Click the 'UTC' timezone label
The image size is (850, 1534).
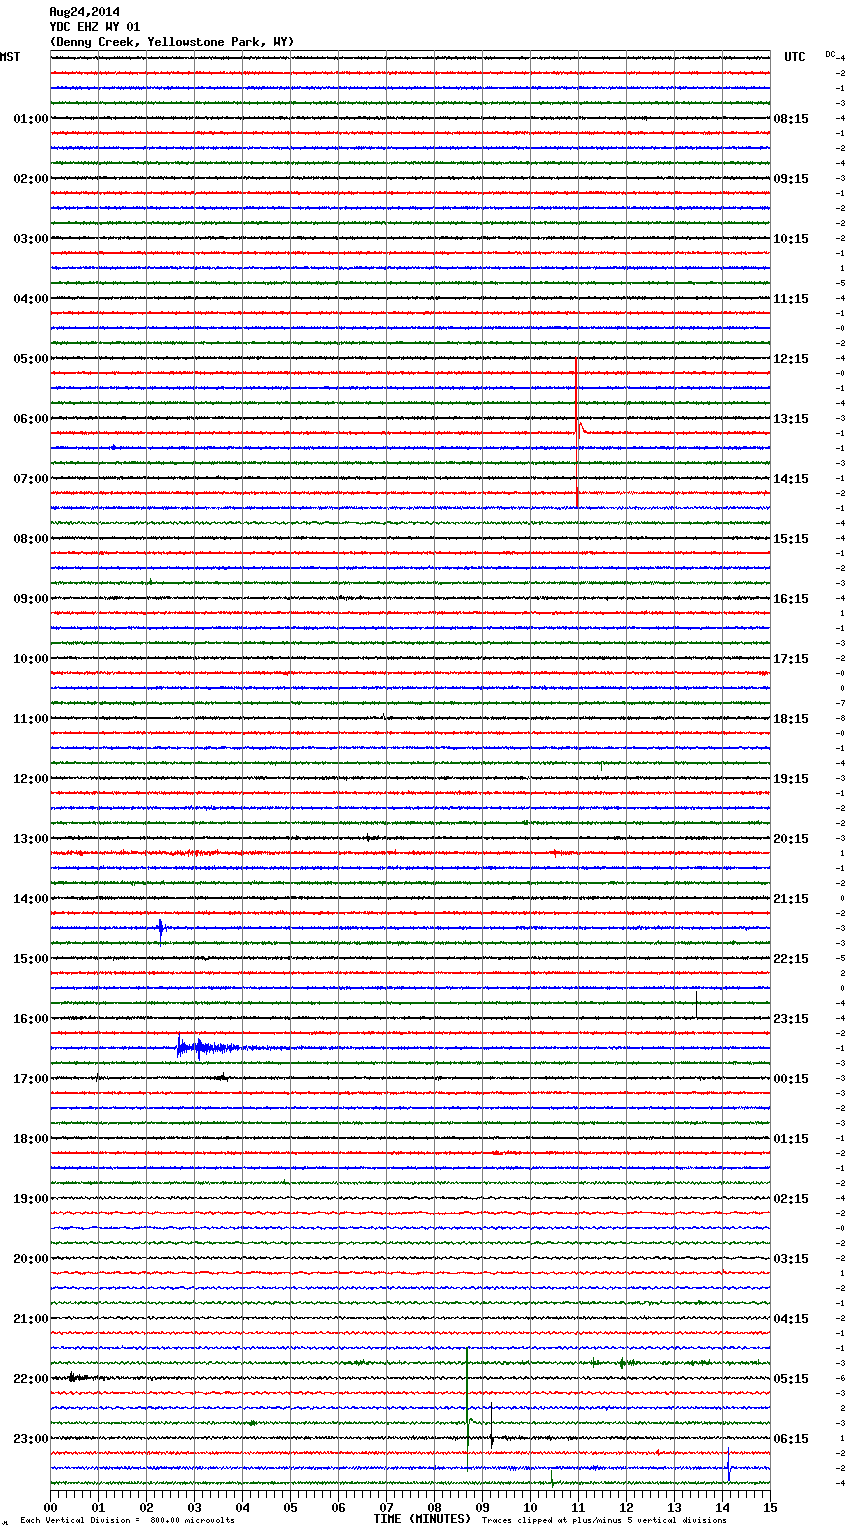pos(794,57)
